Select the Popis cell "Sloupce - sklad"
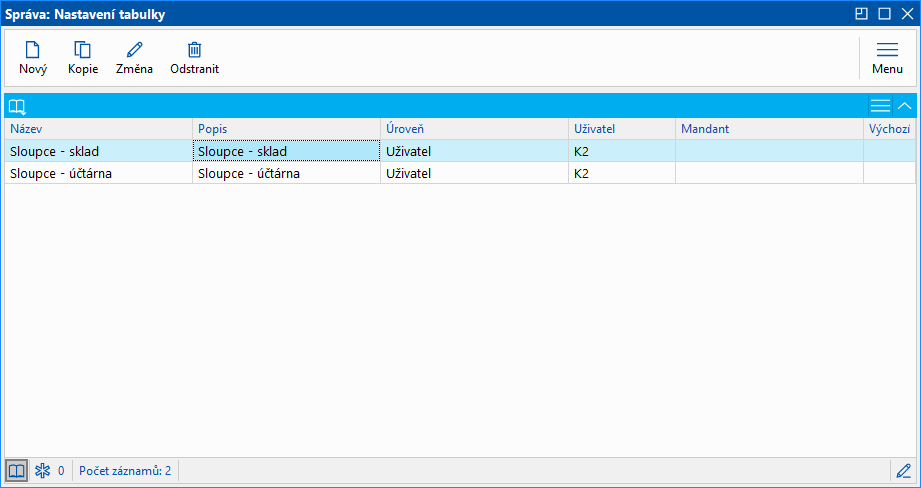Screen dimensions: 921x488 coord(287,151)
